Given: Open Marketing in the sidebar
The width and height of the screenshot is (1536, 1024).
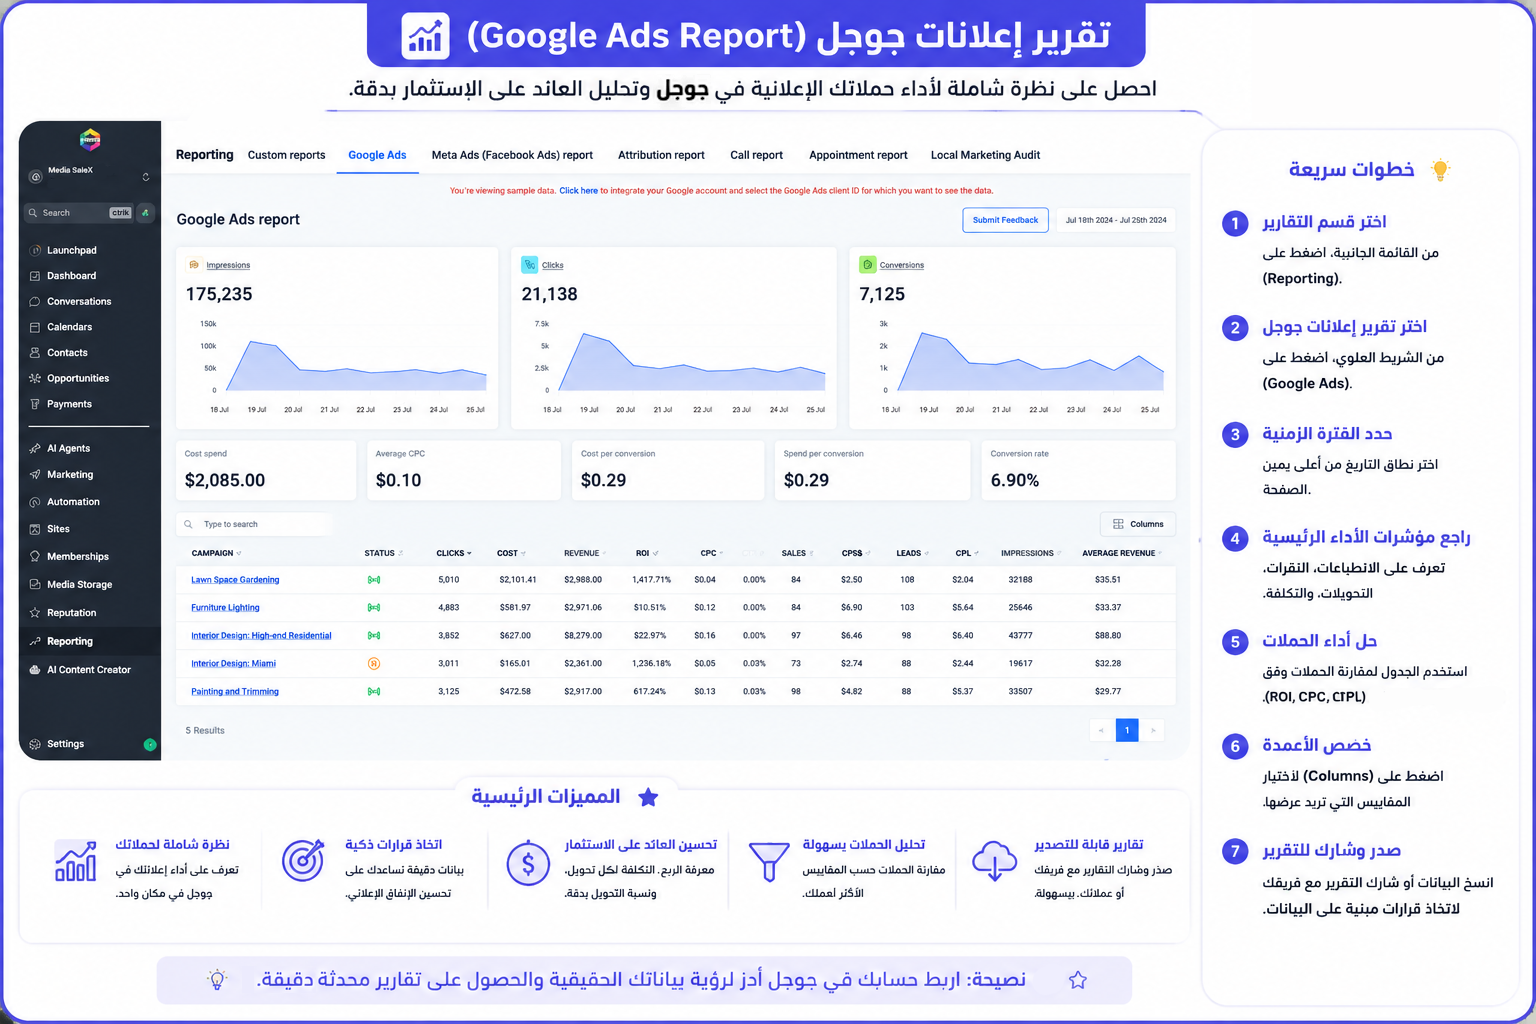Looking at the screenshot, I should (70, 475).
